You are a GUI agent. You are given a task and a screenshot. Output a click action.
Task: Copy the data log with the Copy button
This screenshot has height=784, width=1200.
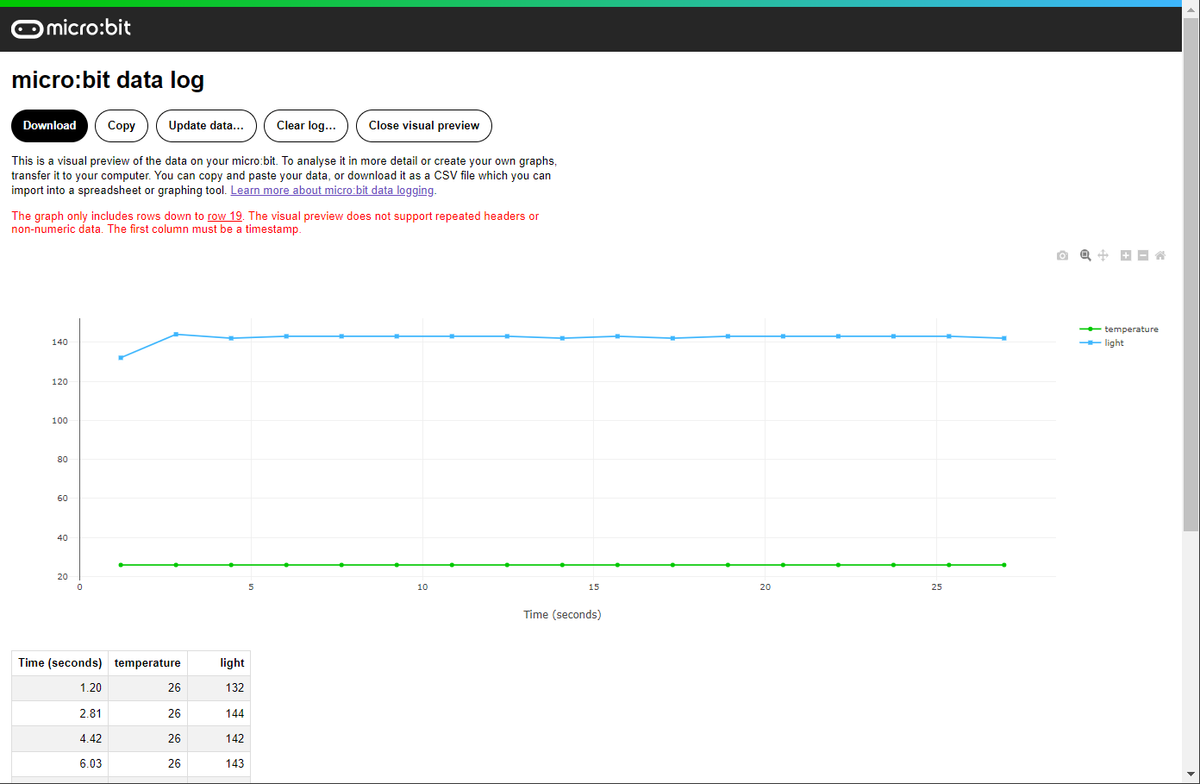(121, 125)
